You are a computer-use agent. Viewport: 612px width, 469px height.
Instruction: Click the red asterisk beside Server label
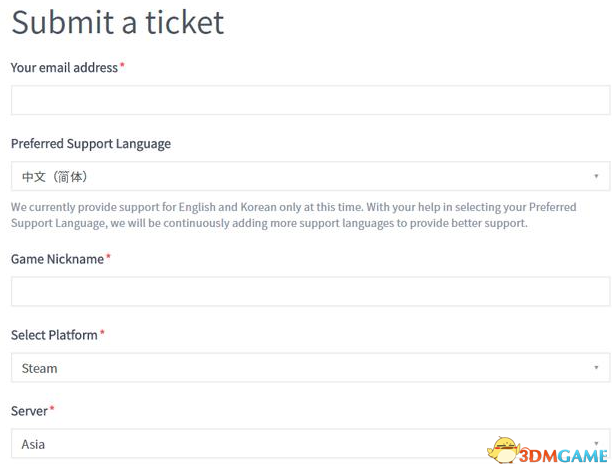(x=52, y=408)
